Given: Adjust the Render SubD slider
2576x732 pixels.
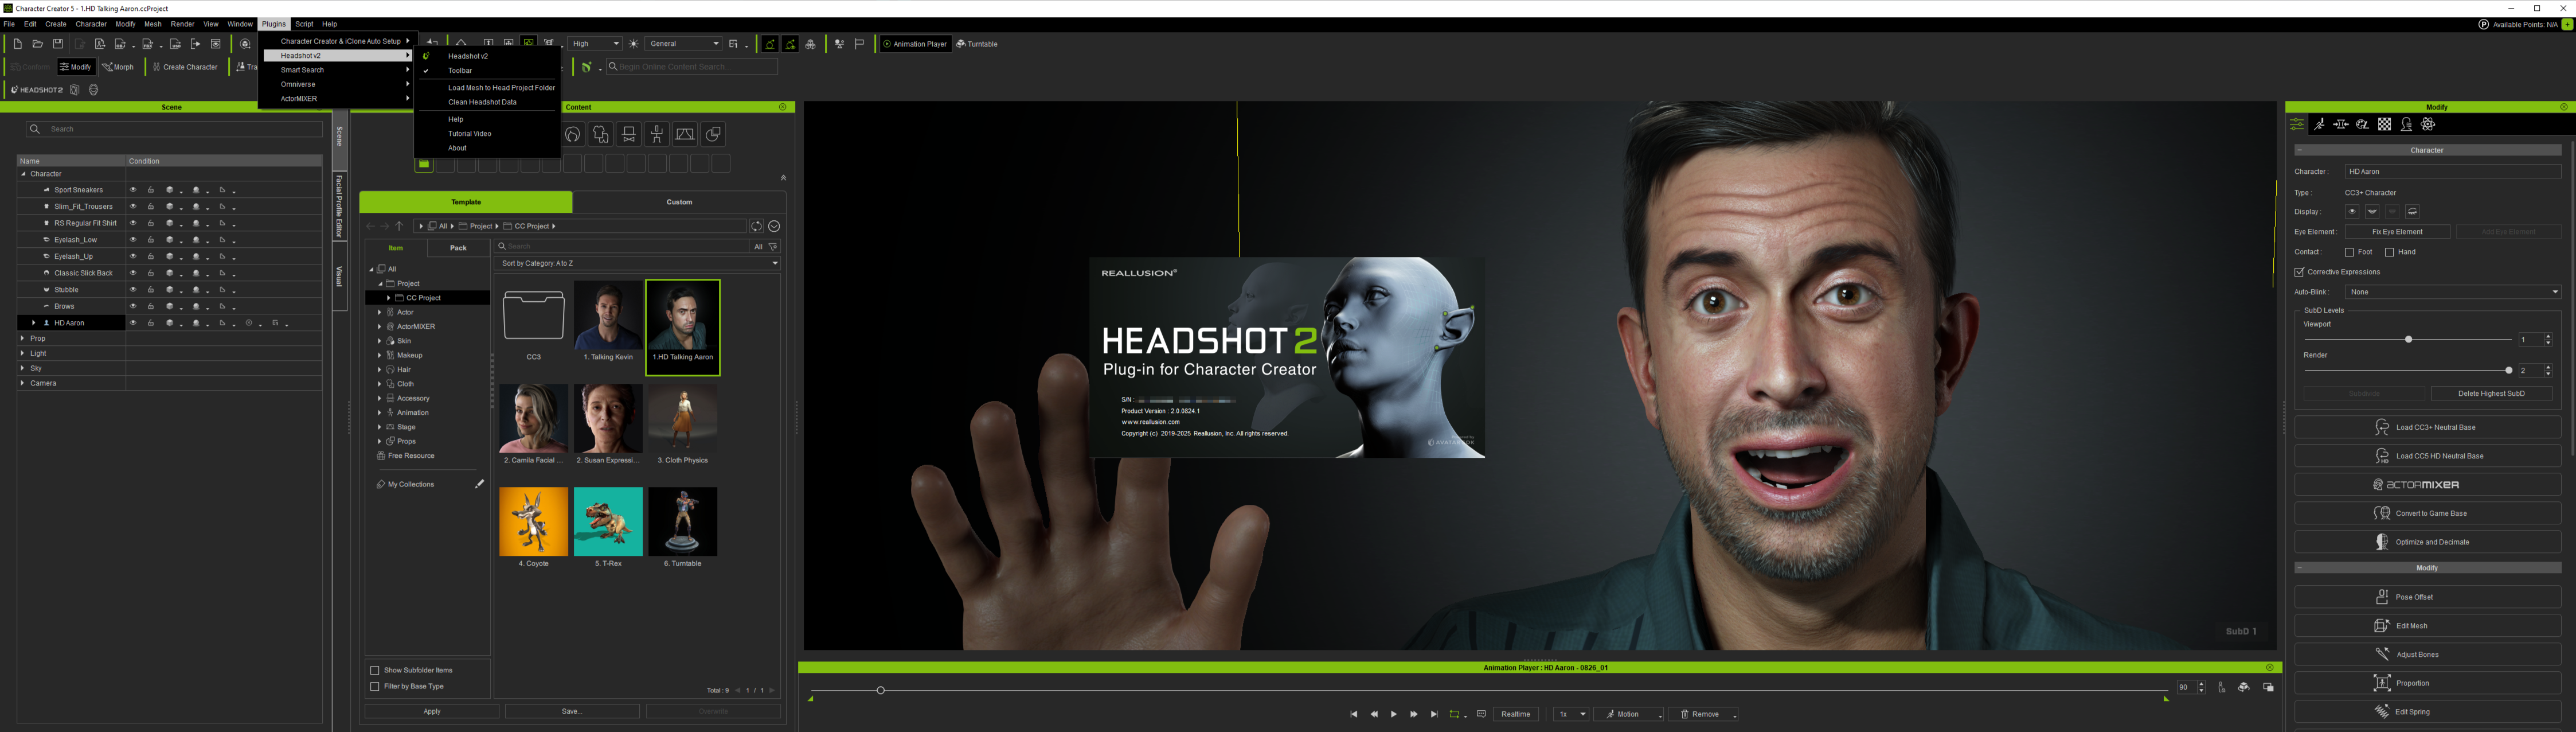Looking at the screenshot, I should [x=2508, y=371].
